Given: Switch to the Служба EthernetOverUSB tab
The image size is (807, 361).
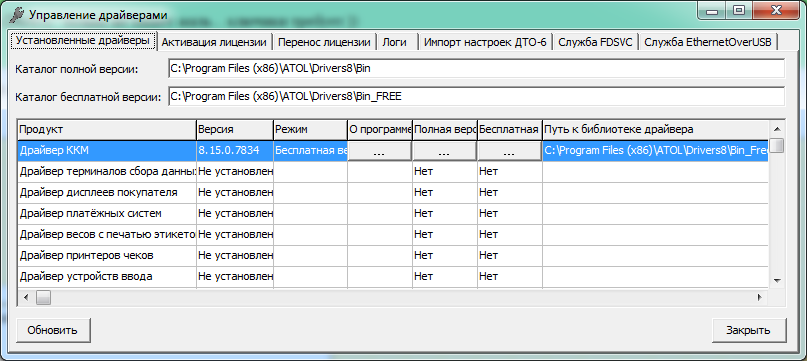Looking at the screenshot, I should (x=708, y=42).
